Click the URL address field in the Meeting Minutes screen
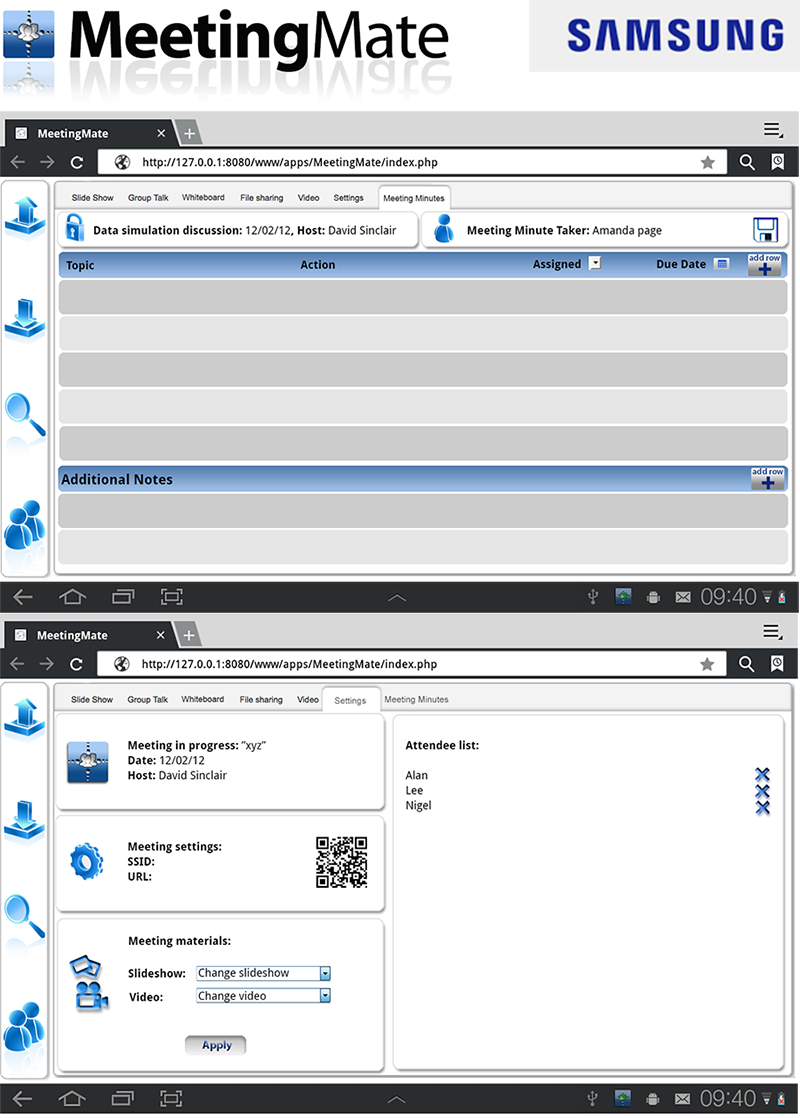The height and width of the screenshot is (1118, 800). (411, 163)
